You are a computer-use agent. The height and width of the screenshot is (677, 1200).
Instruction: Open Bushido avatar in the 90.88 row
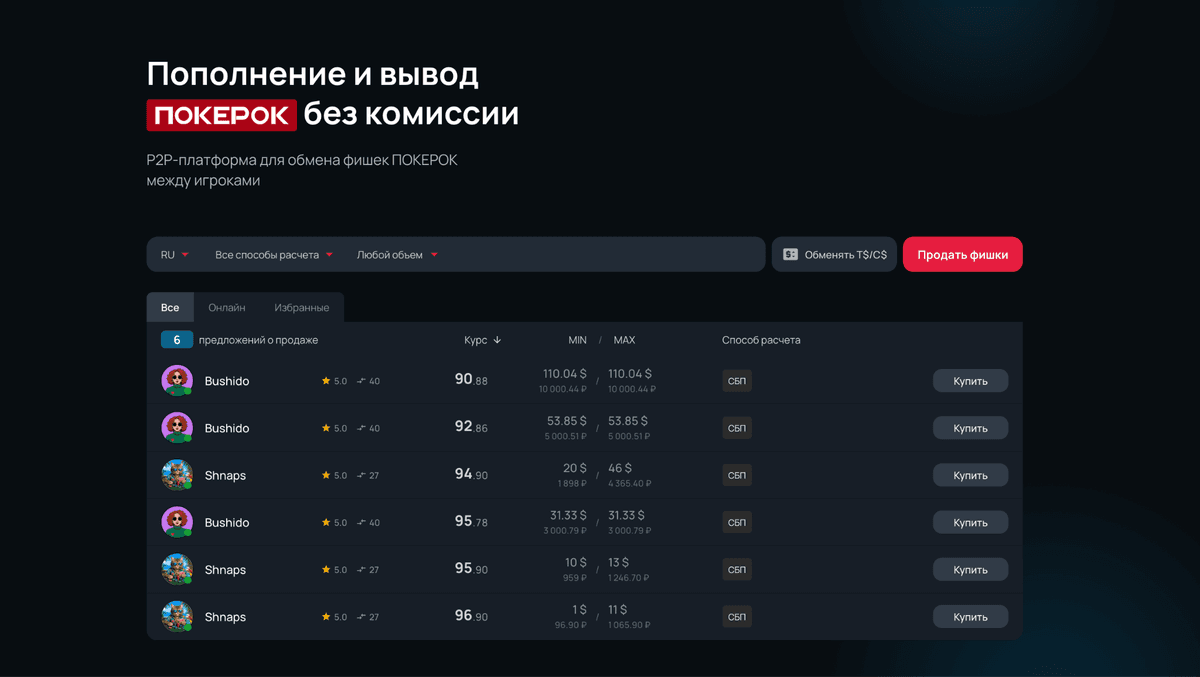point(177,380)
